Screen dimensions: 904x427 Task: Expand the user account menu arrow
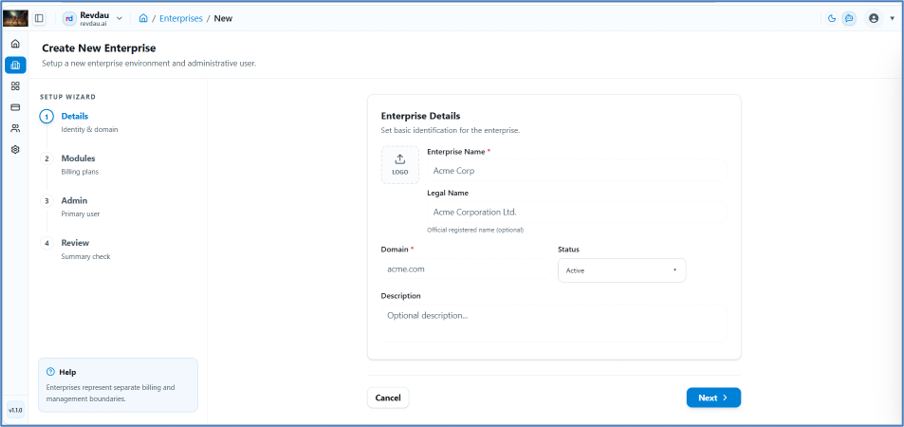[892, 19]
